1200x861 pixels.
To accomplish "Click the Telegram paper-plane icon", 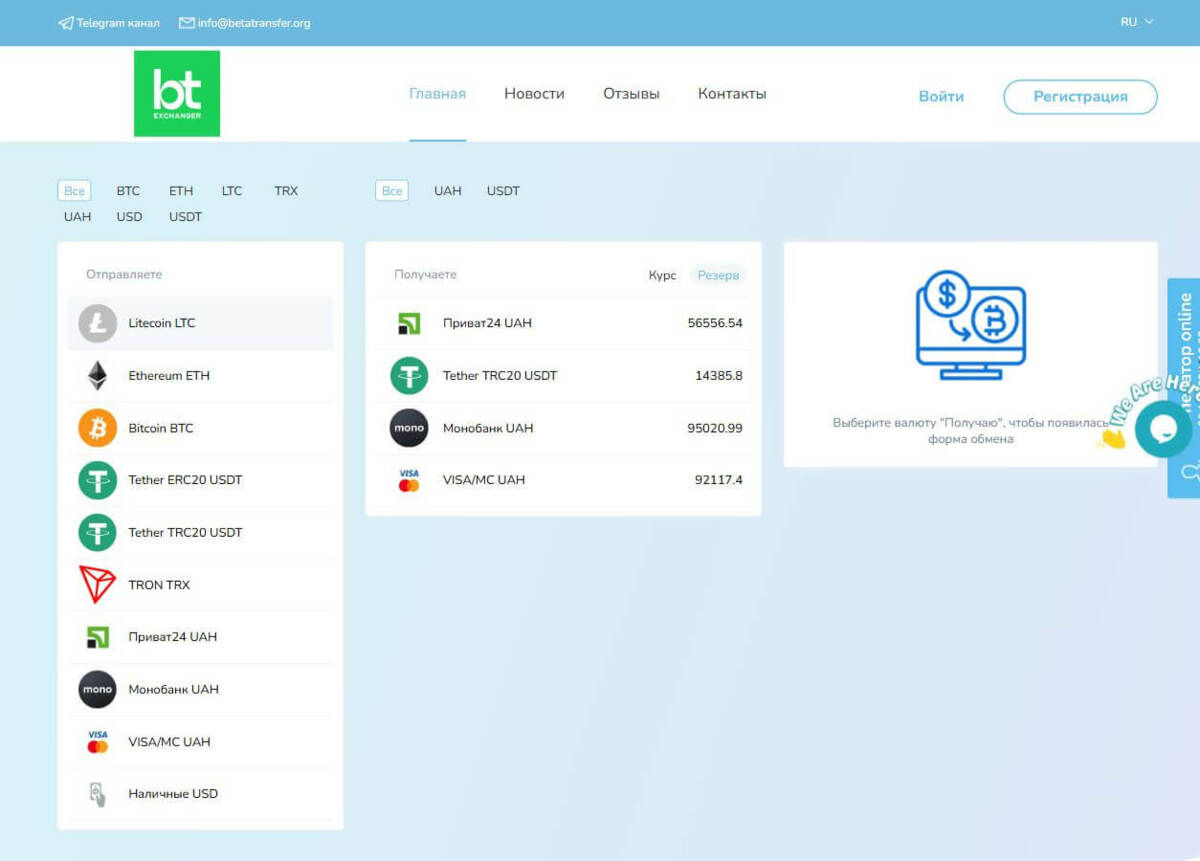I will coord(66,23).
